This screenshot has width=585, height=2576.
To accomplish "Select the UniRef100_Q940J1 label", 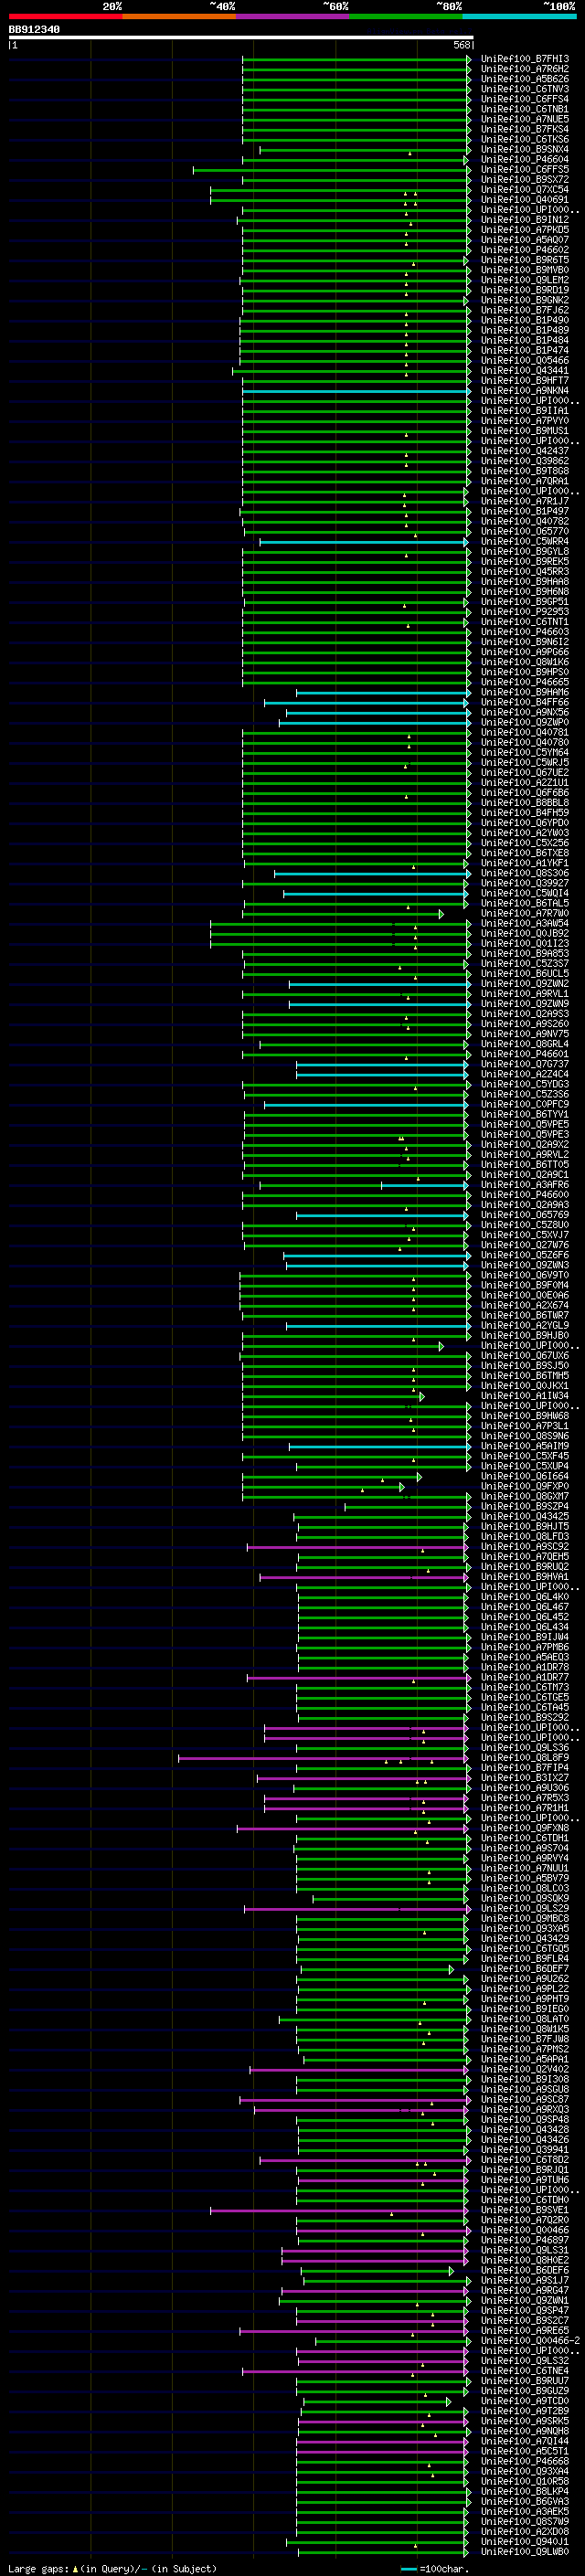I will coord(525,2542).
